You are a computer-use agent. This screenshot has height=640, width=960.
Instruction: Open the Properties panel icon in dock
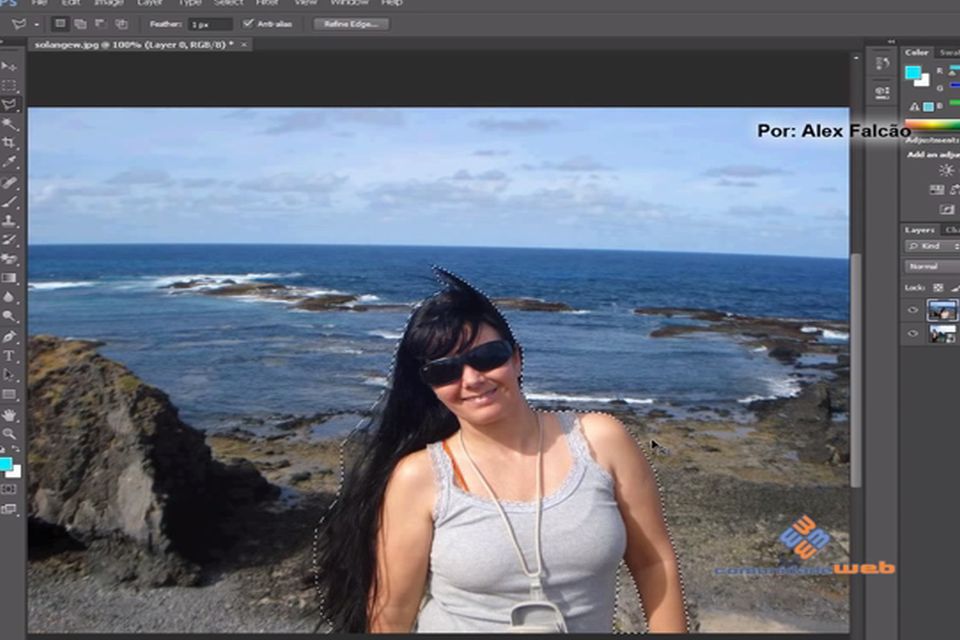(x=882, y=92)
